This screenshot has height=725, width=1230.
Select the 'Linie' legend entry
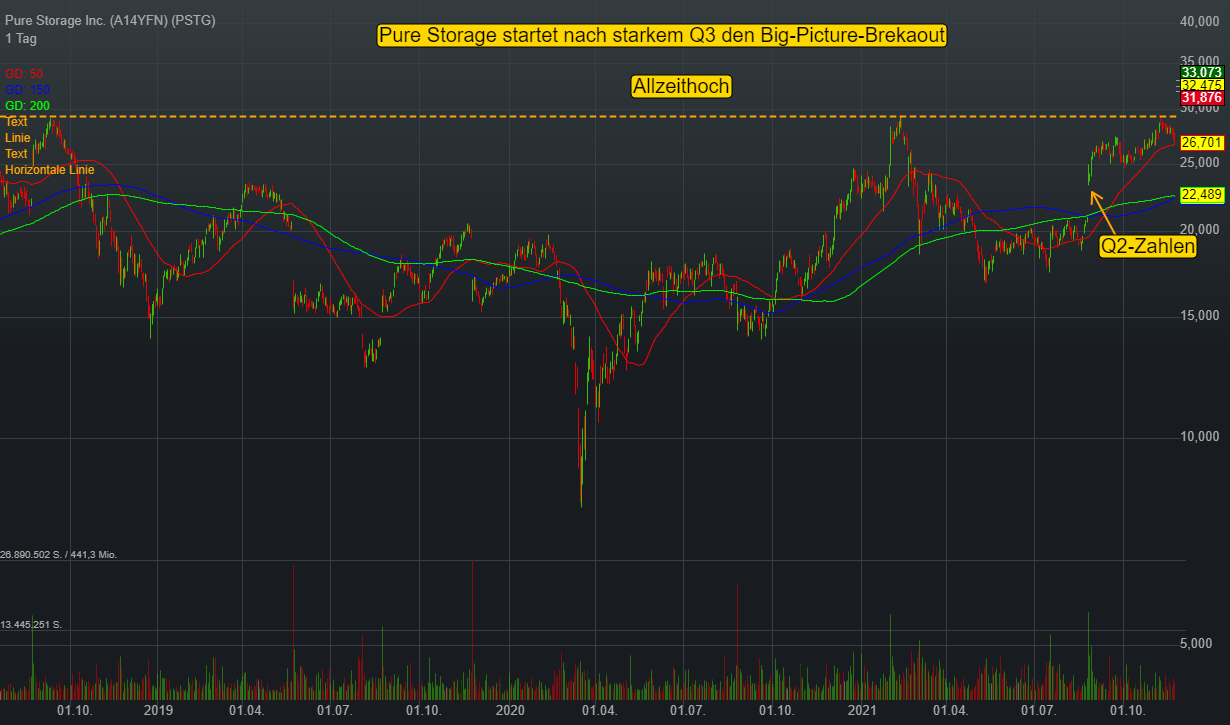tap(17, 138)
